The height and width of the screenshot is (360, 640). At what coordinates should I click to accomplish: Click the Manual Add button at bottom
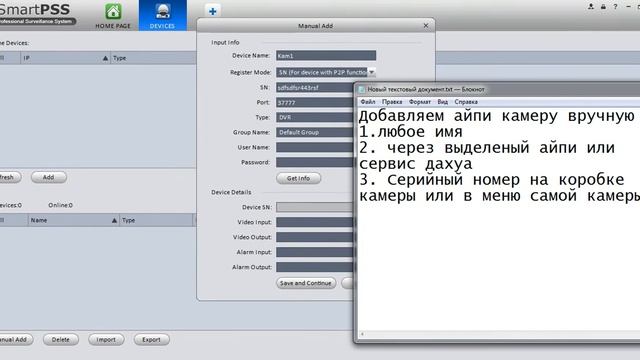pos(15,339)
